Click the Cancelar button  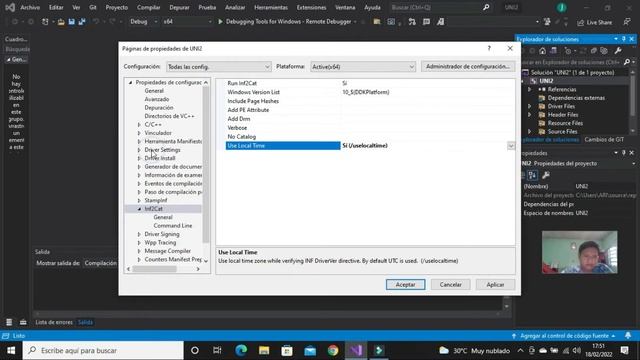[x=450, y=284]
